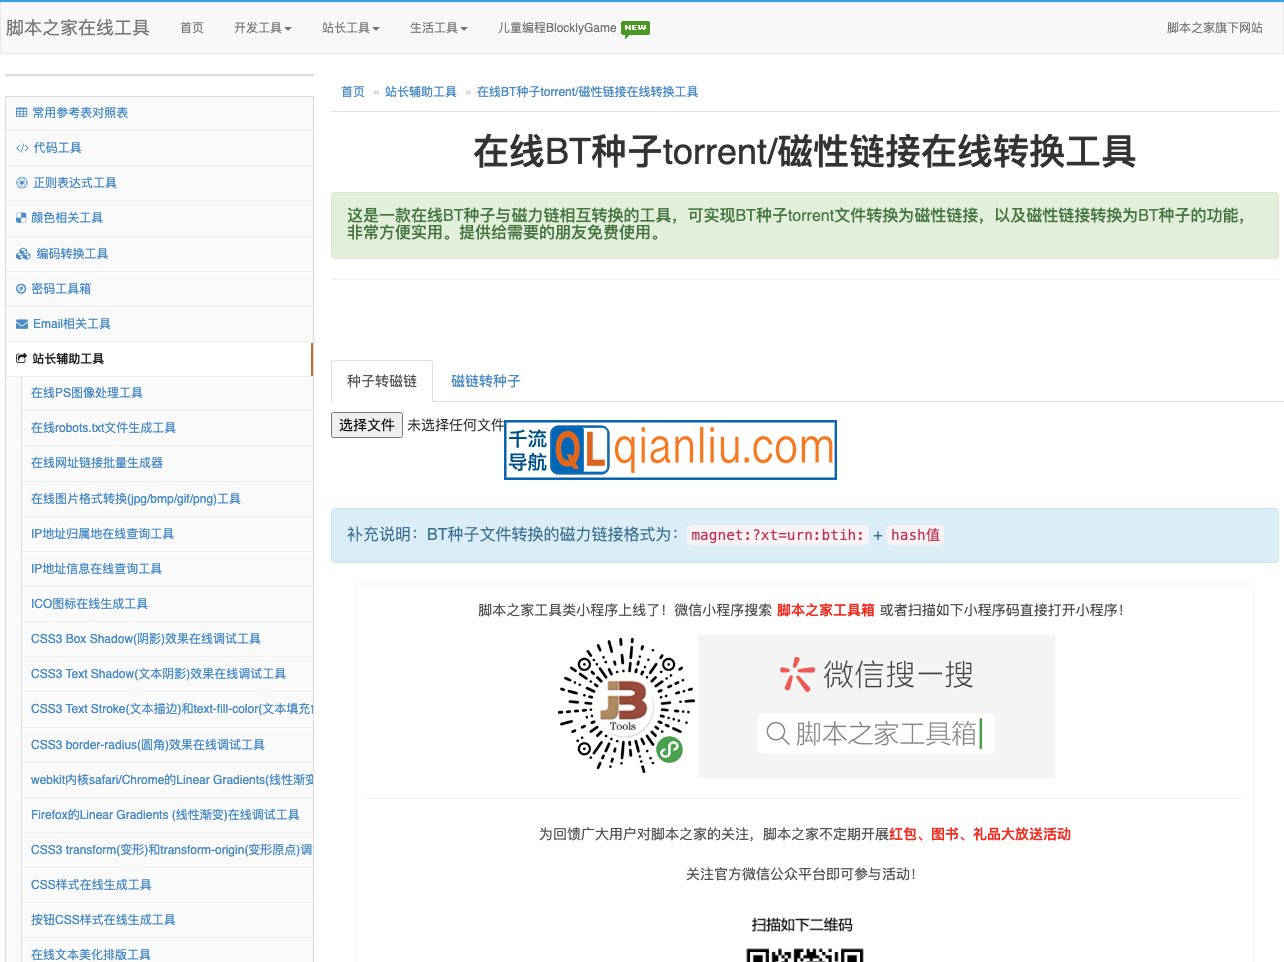Open the 开发工具 dropdown menu
The width and height of the screenshot is (1284, 962).
[262, 29]
